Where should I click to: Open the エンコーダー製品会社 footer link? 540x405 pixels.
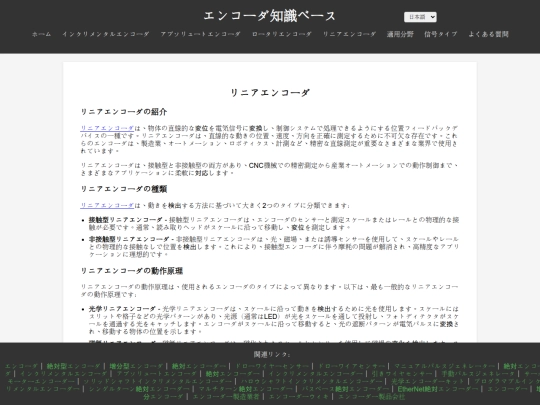(372, 396)
